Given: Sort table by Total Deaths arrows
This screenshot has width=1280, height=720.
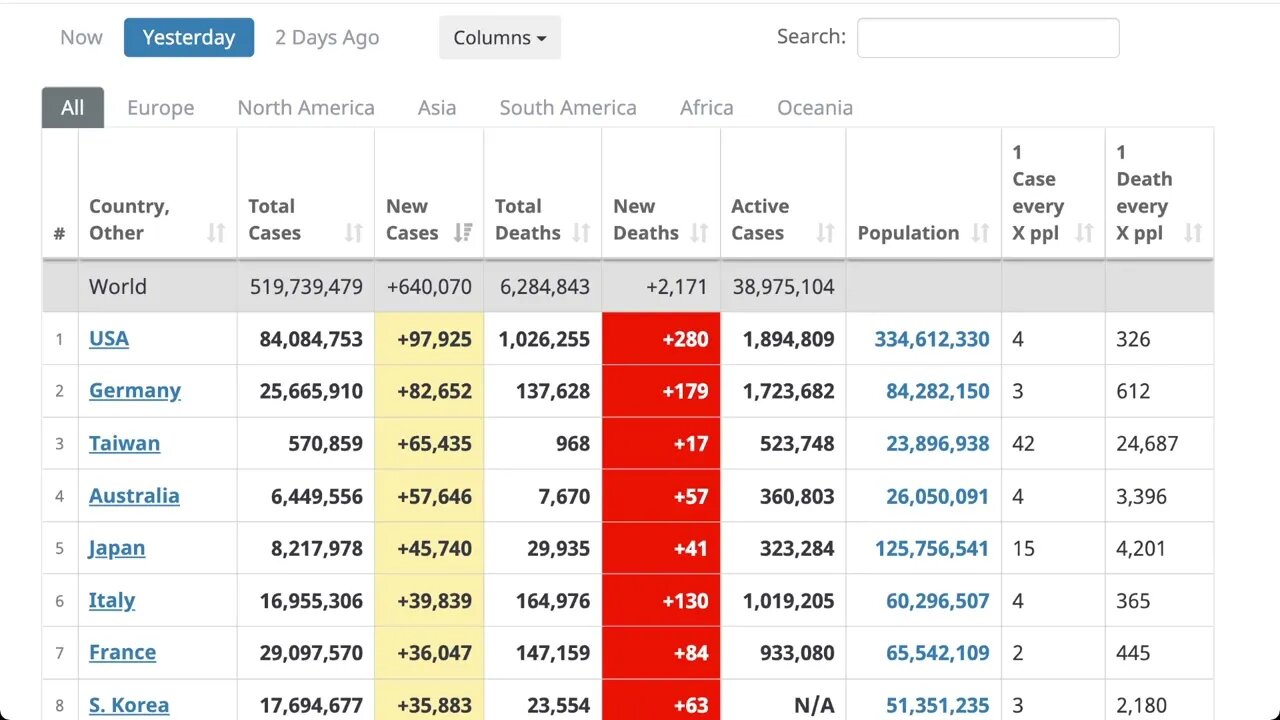Looking at the screenshot, I should click(581, 233).
